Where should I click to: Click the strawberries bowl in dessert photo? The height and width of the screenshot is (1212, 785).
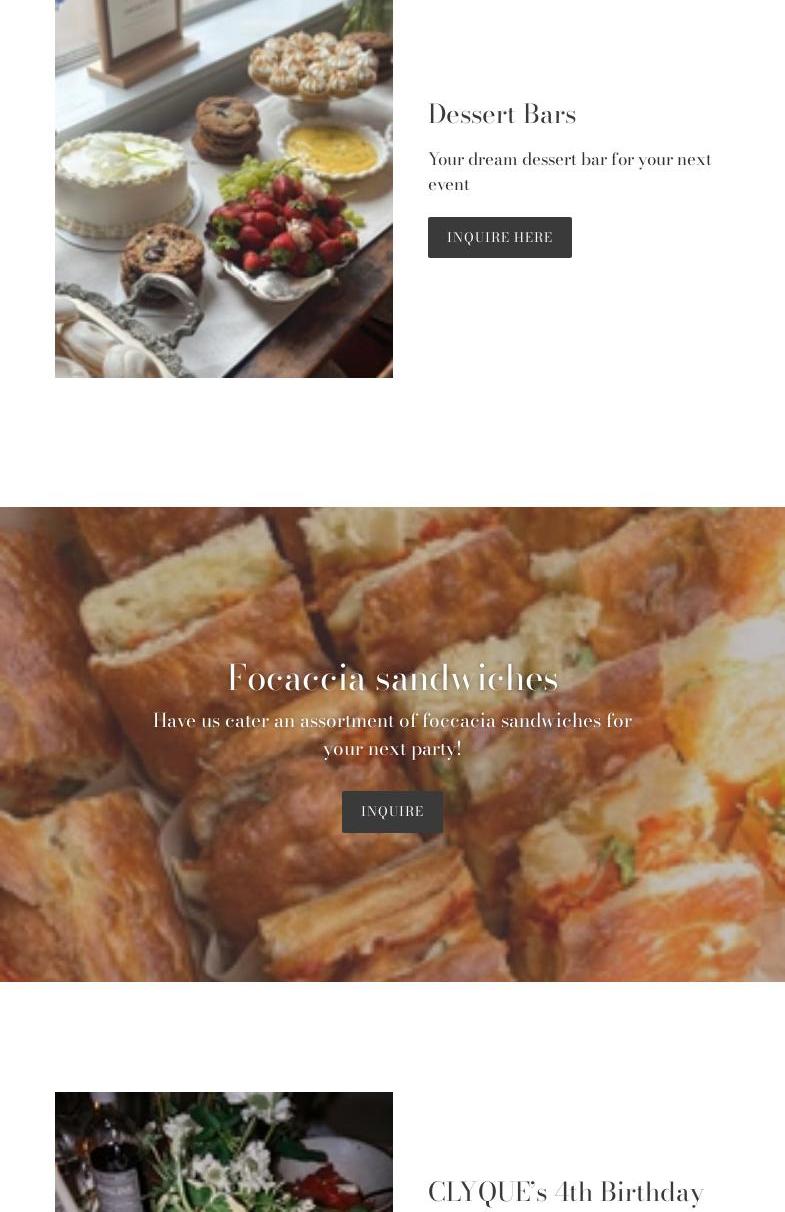tap(283, 232)
